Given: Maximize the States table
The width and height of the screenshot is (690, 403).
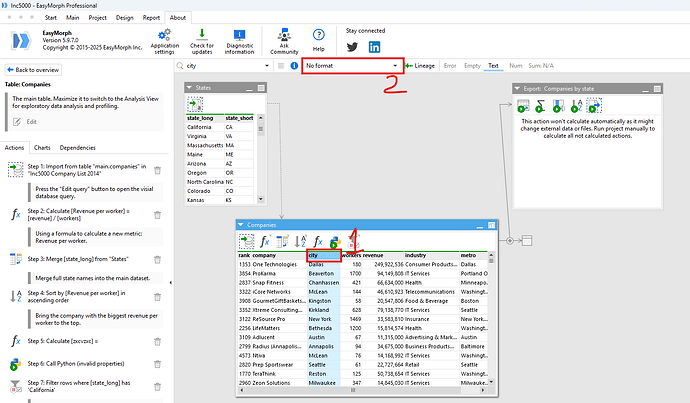Looking at the screenshot, I should (261, 88).
